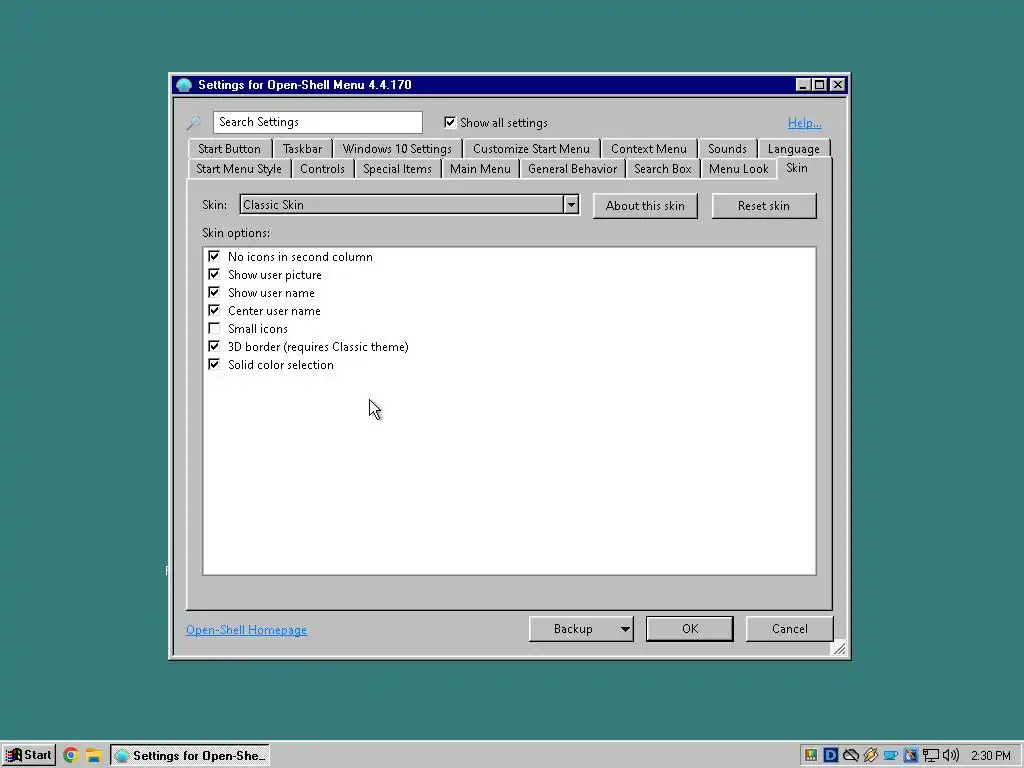The width and height of the screenshot is (1024, 768).
Task: Minimize the Open-Shell settings window
Action: pos(803,85)
